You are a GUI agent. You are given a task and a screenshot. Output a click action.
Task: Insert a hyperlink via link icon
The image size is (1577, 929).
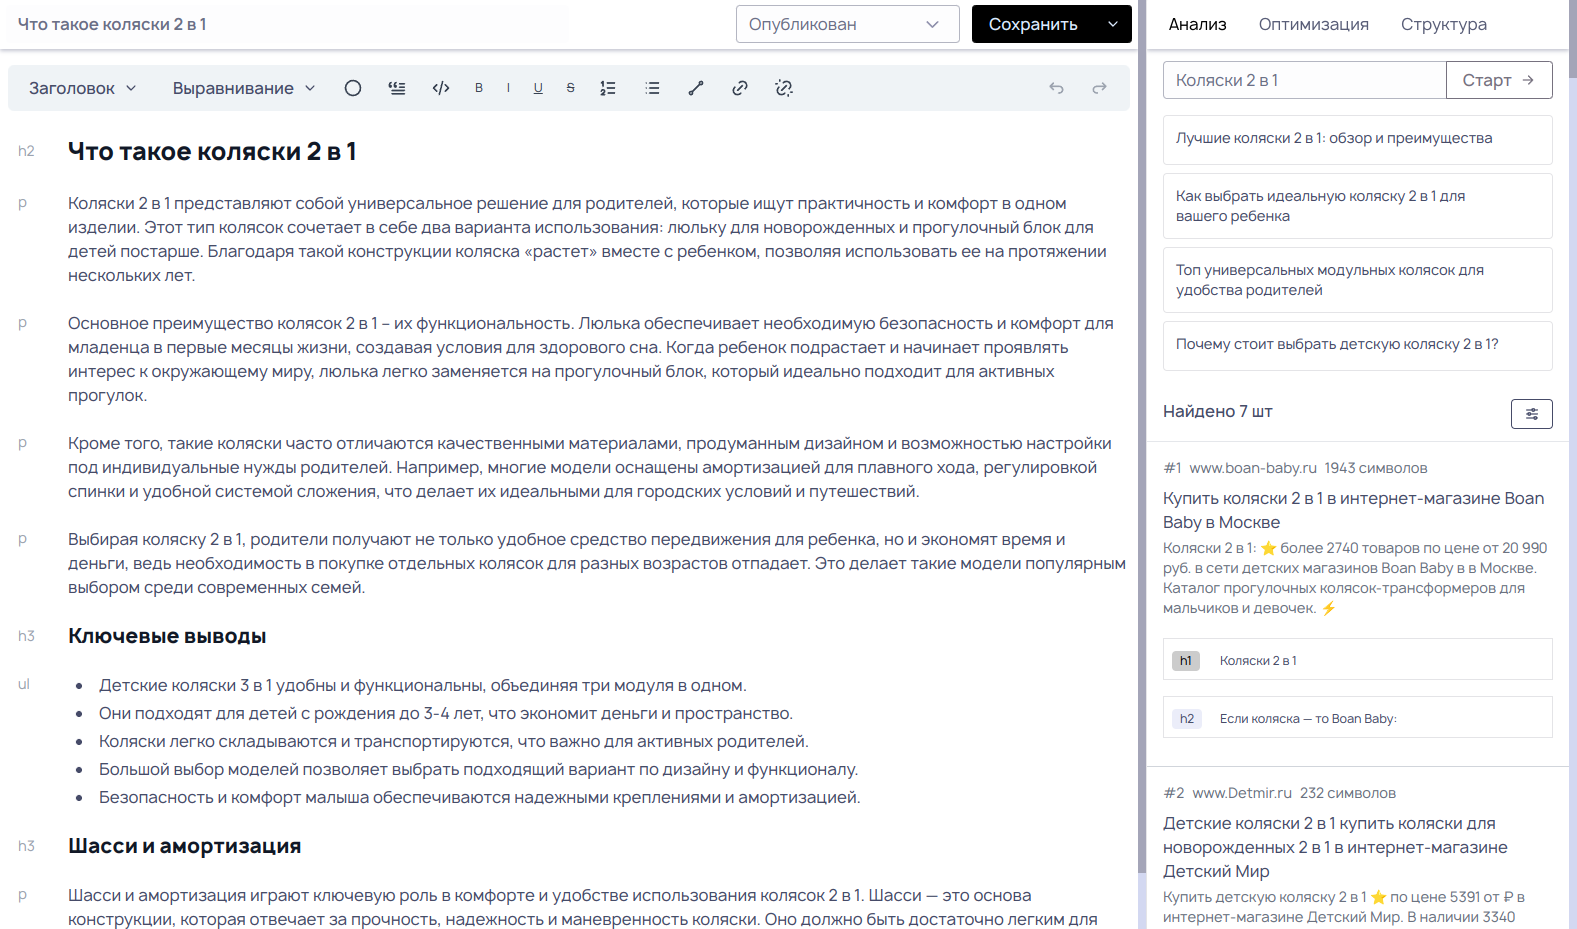tap(740, 88)
